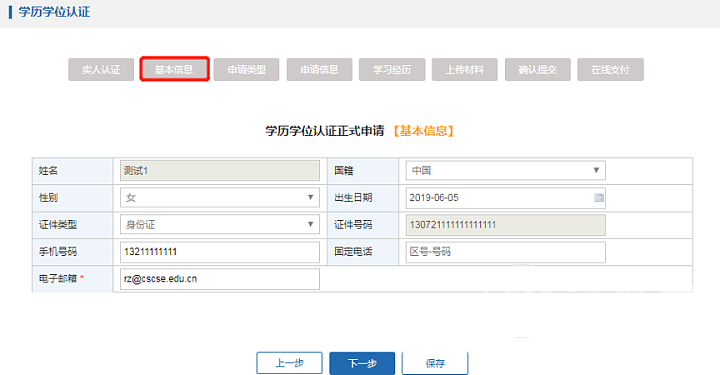
Task: Click the orange 【基本信息】 heading text
Action: tap(423, 131)
